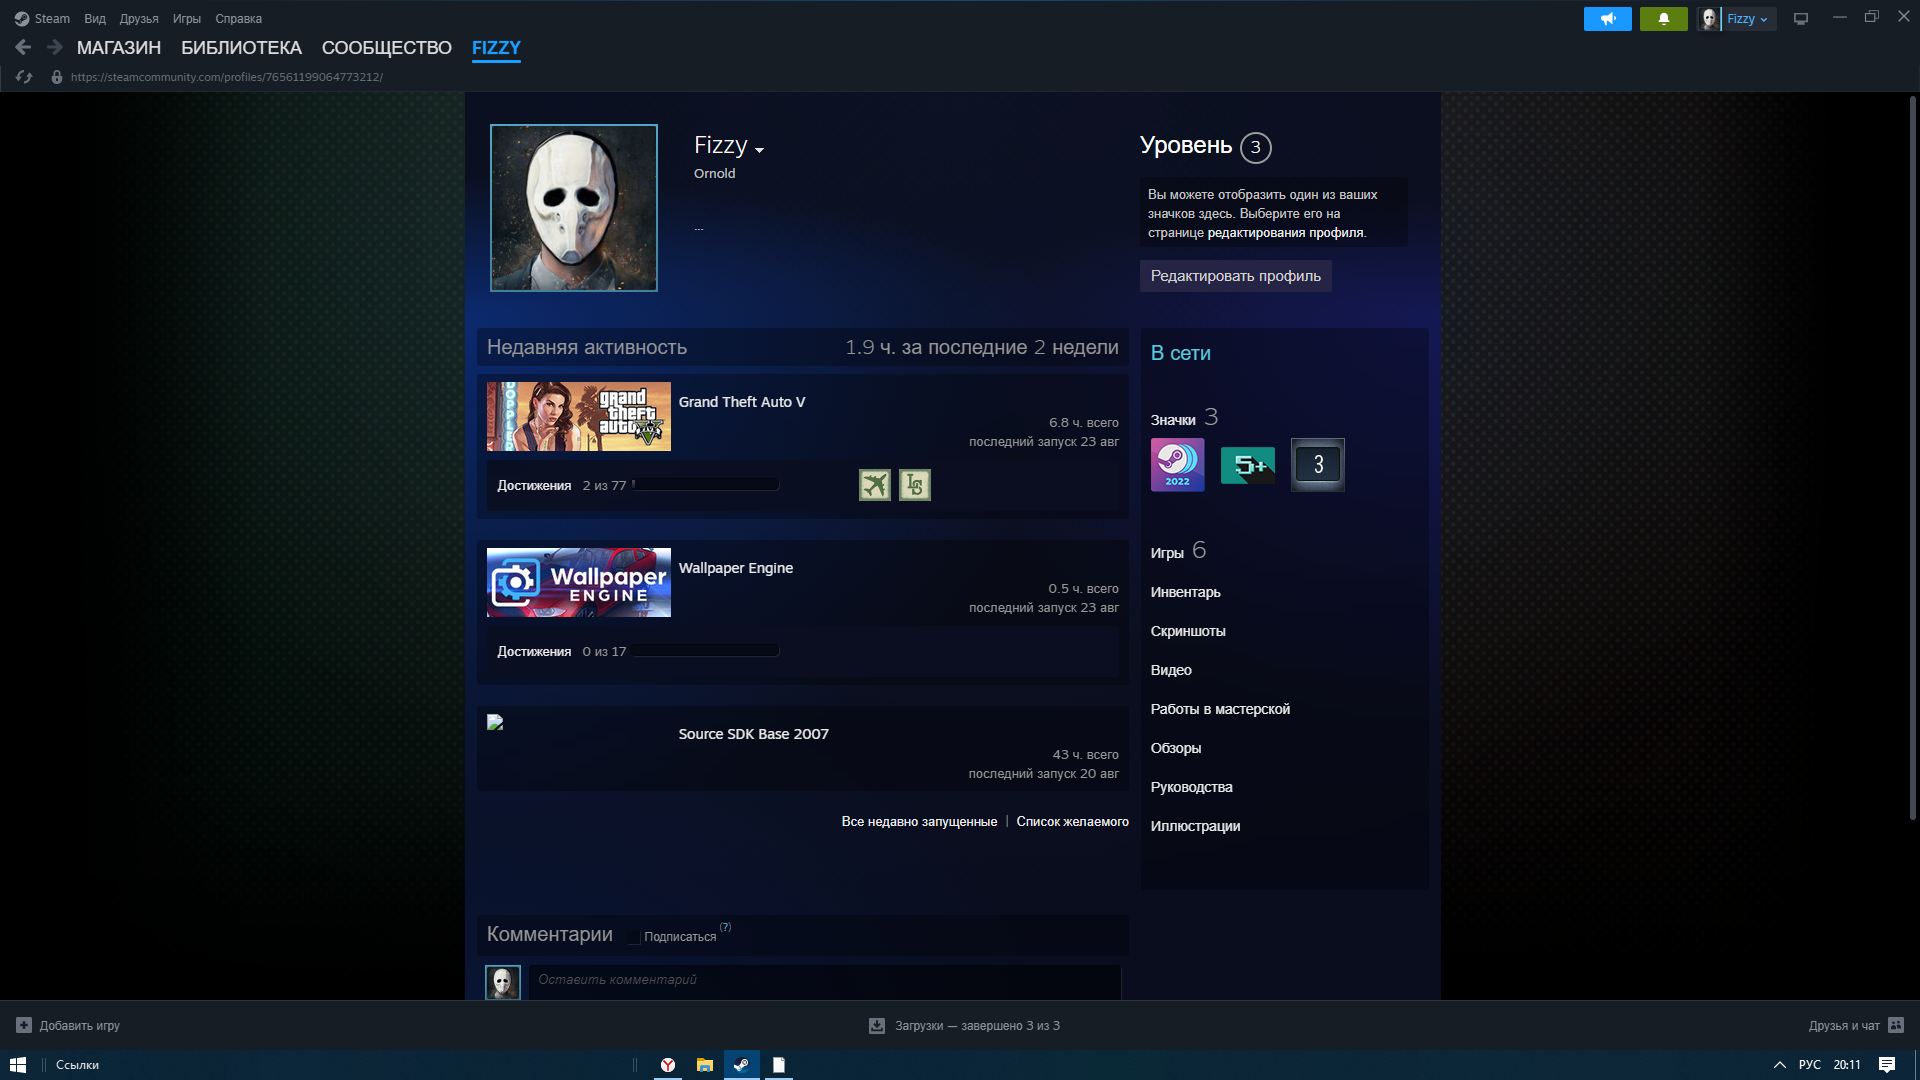Open the Иллюстрации link

1195,826
